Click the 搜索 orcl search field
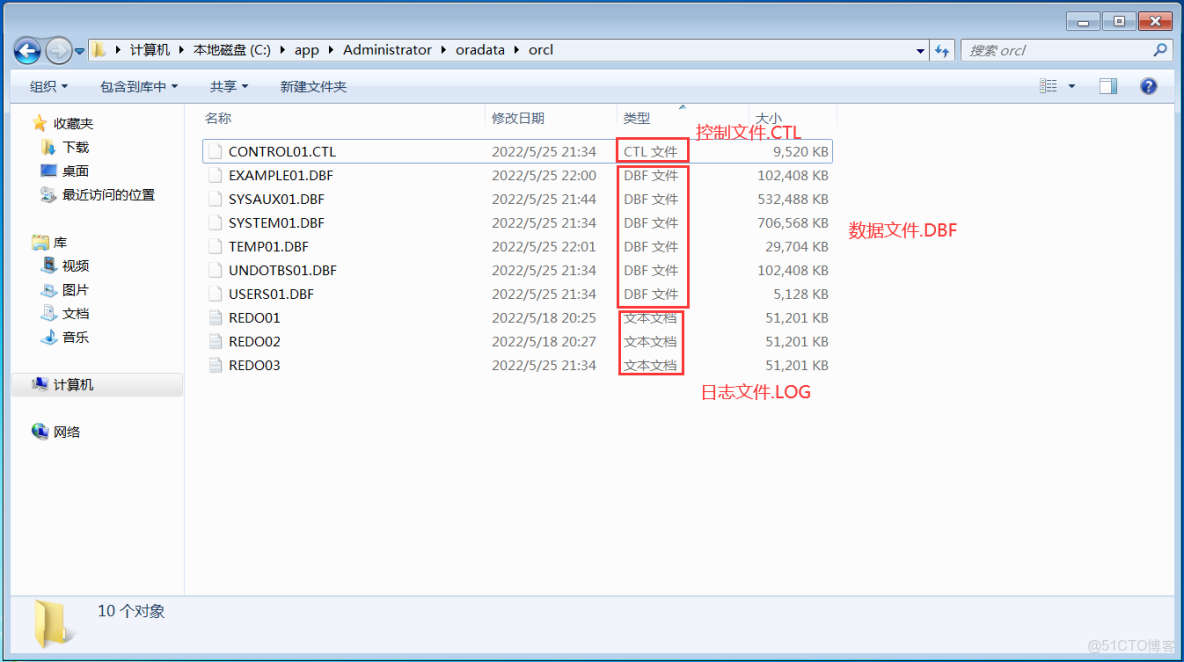This screenshot has height=662, width=1184. 1057,51
